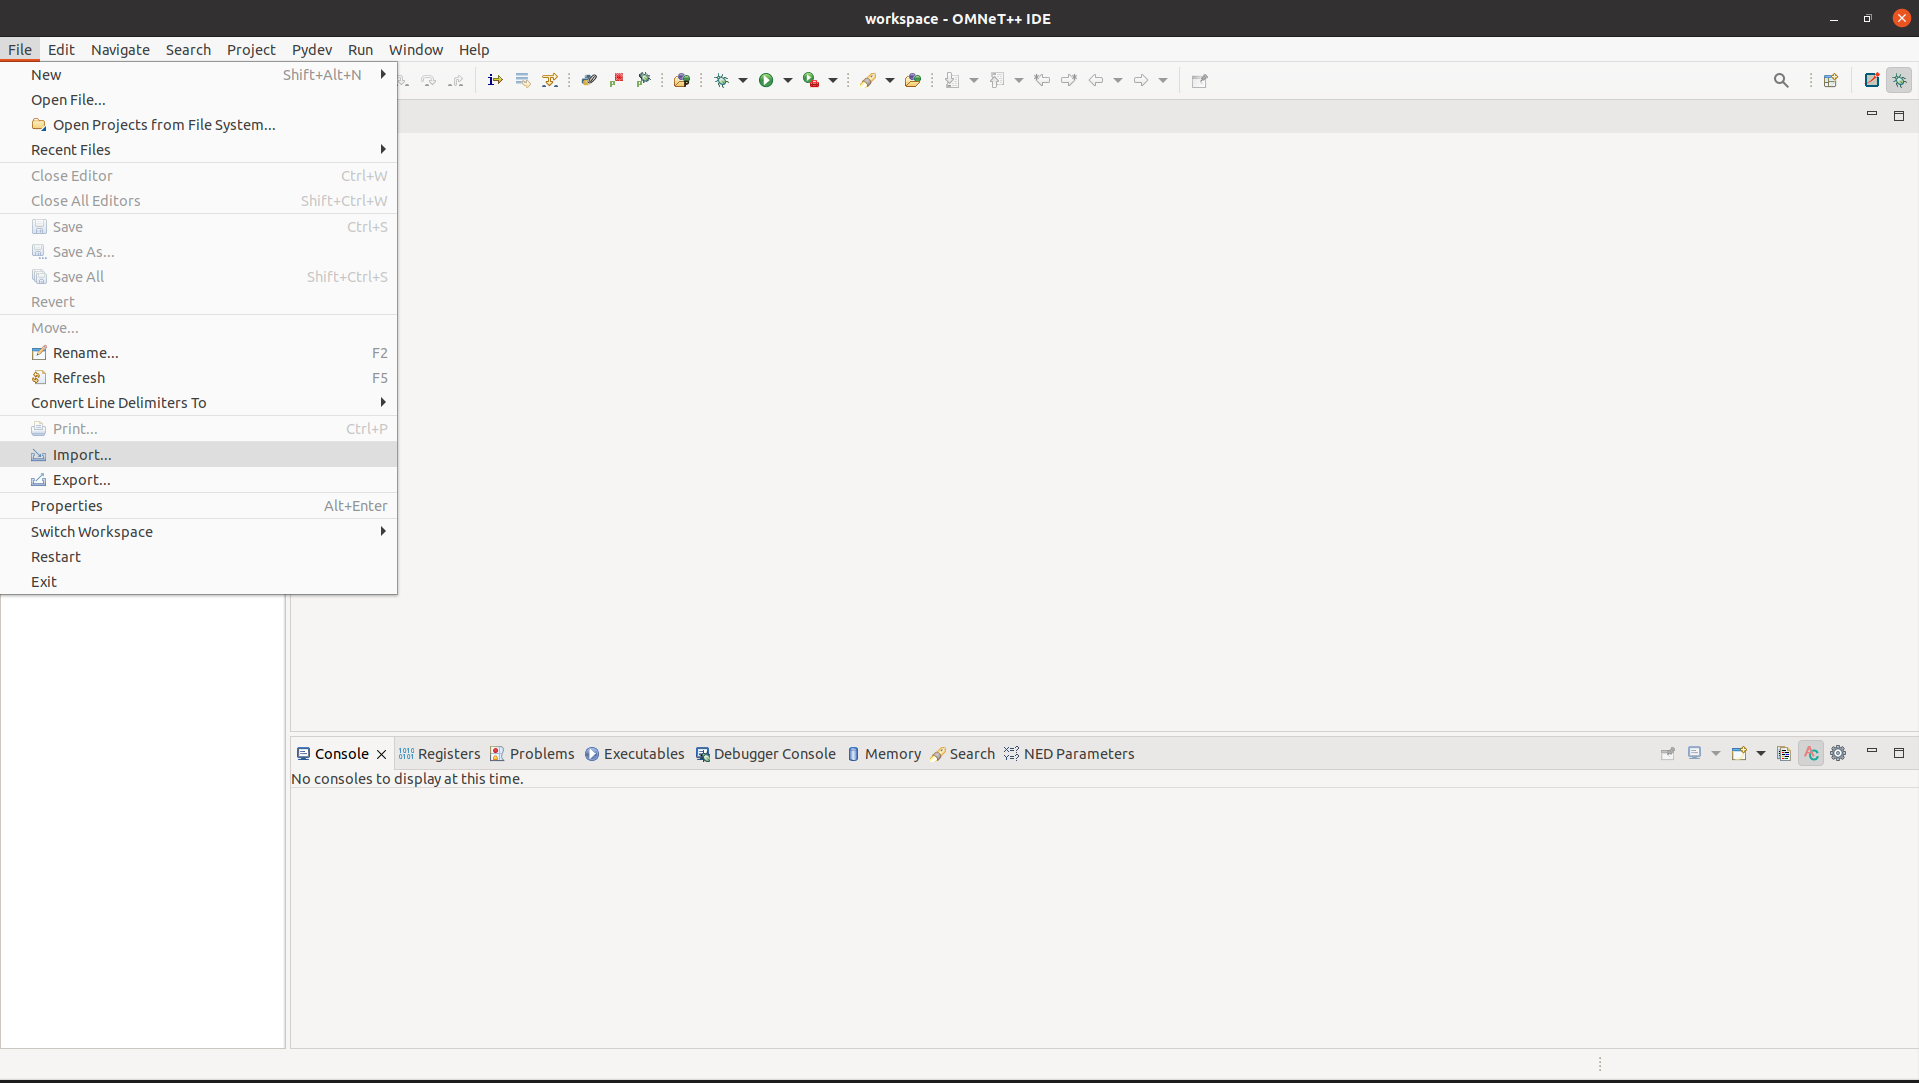Click the Instruction Stepping Mode toolbar icon

click(x=495, y=80)
